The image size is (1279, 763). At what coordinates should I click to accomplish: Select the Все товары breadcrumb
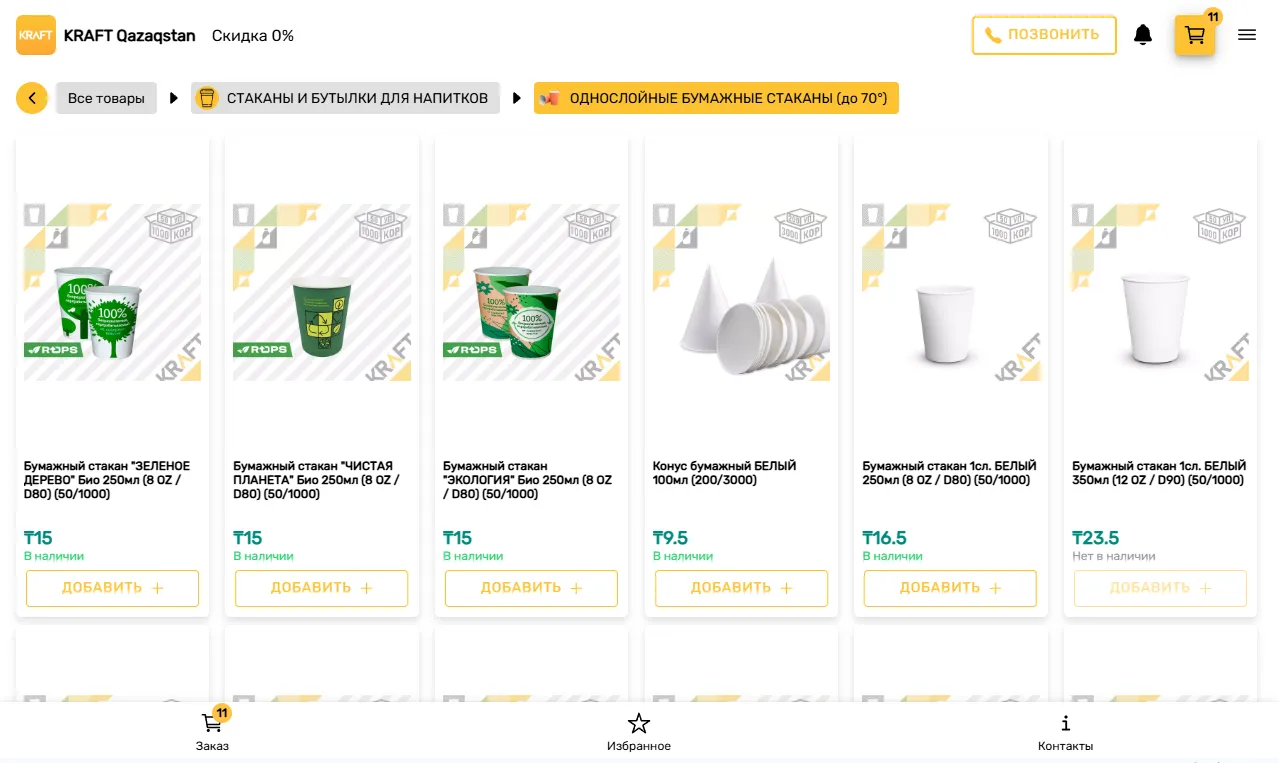pyautogui.click(x=106, y=98)
